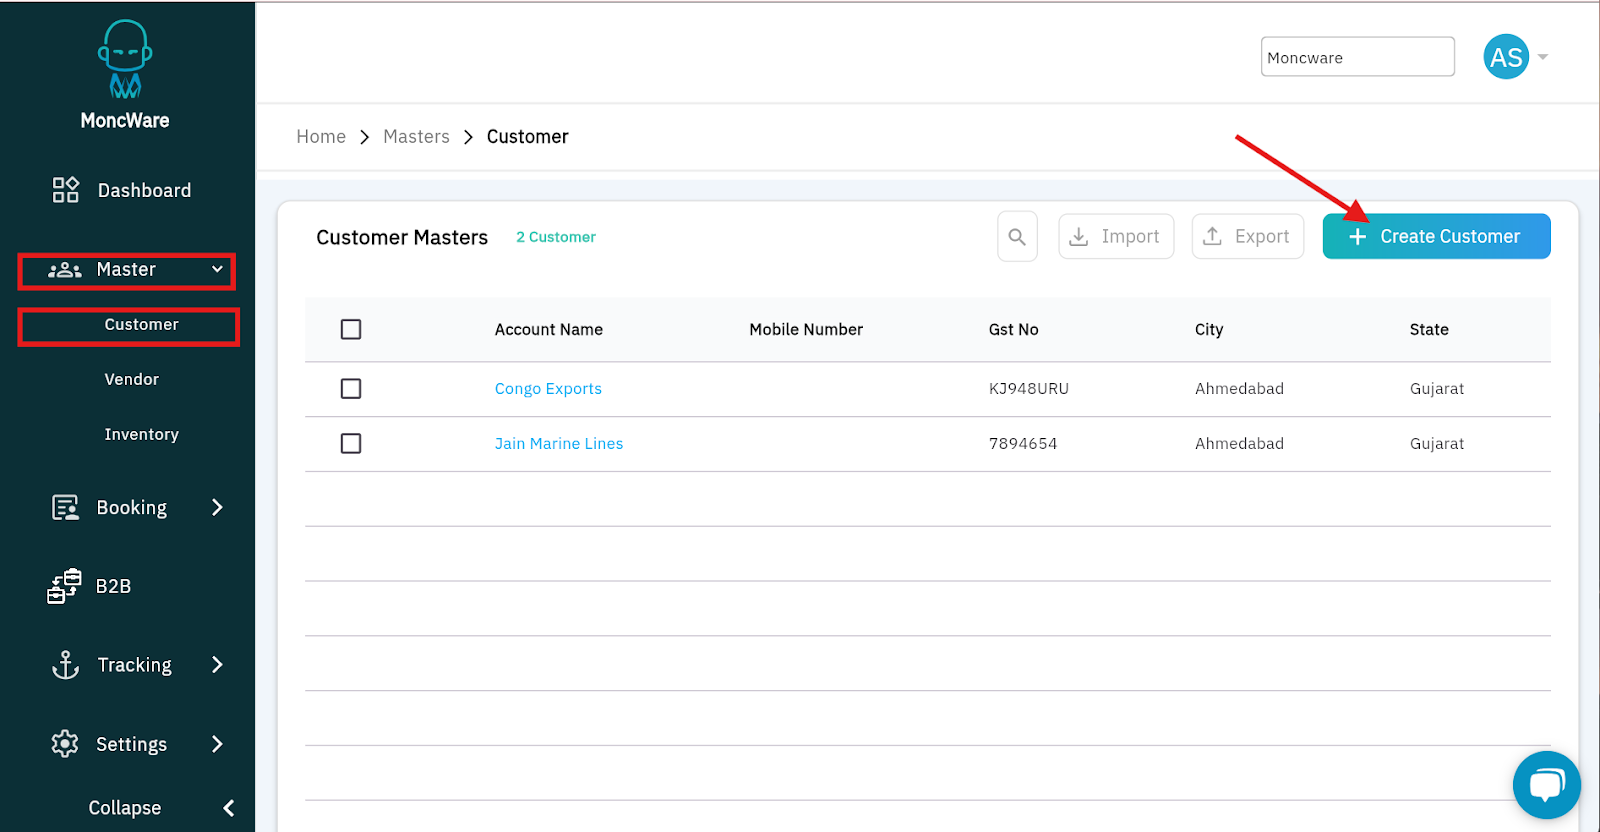This screenshot has width=1600, height=832.
Task: Click Gujarat in Jain Marine Lines row
Action: [1437, 444]
